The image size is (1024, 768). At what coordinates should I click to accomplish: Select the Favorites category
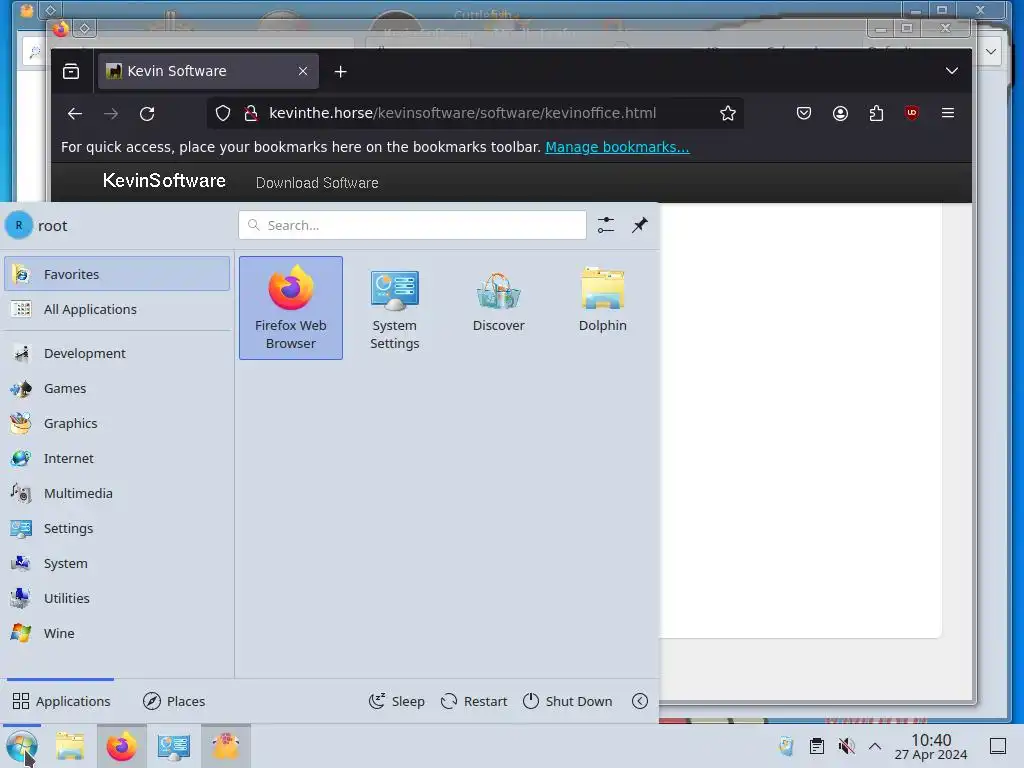[117, 274]
